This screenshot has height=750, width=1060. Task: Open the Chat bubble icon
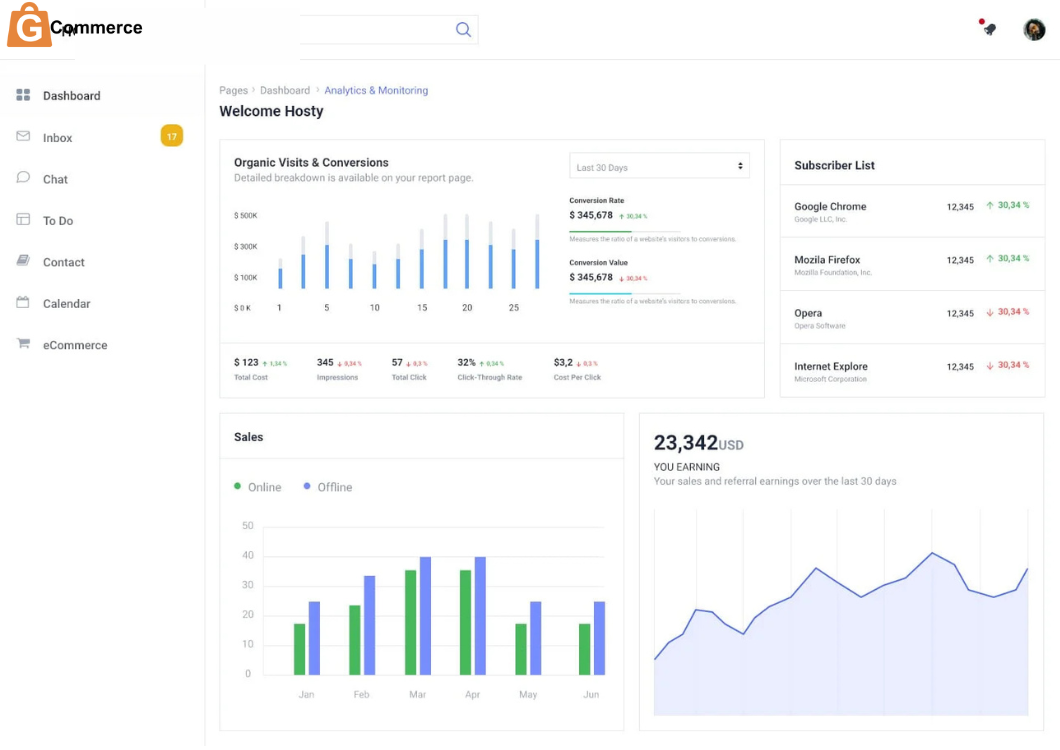23,178
